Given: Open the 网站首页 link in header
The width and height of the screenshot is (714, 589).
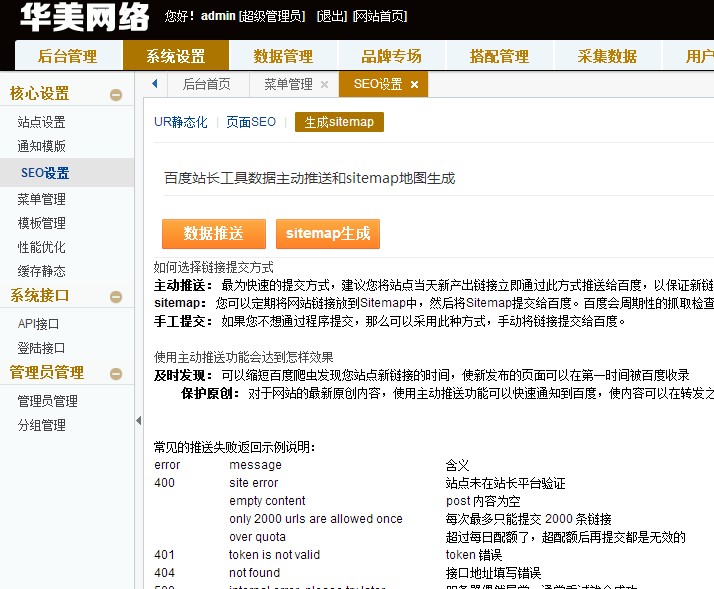Looking at the screenshot, I should [380, 16].
